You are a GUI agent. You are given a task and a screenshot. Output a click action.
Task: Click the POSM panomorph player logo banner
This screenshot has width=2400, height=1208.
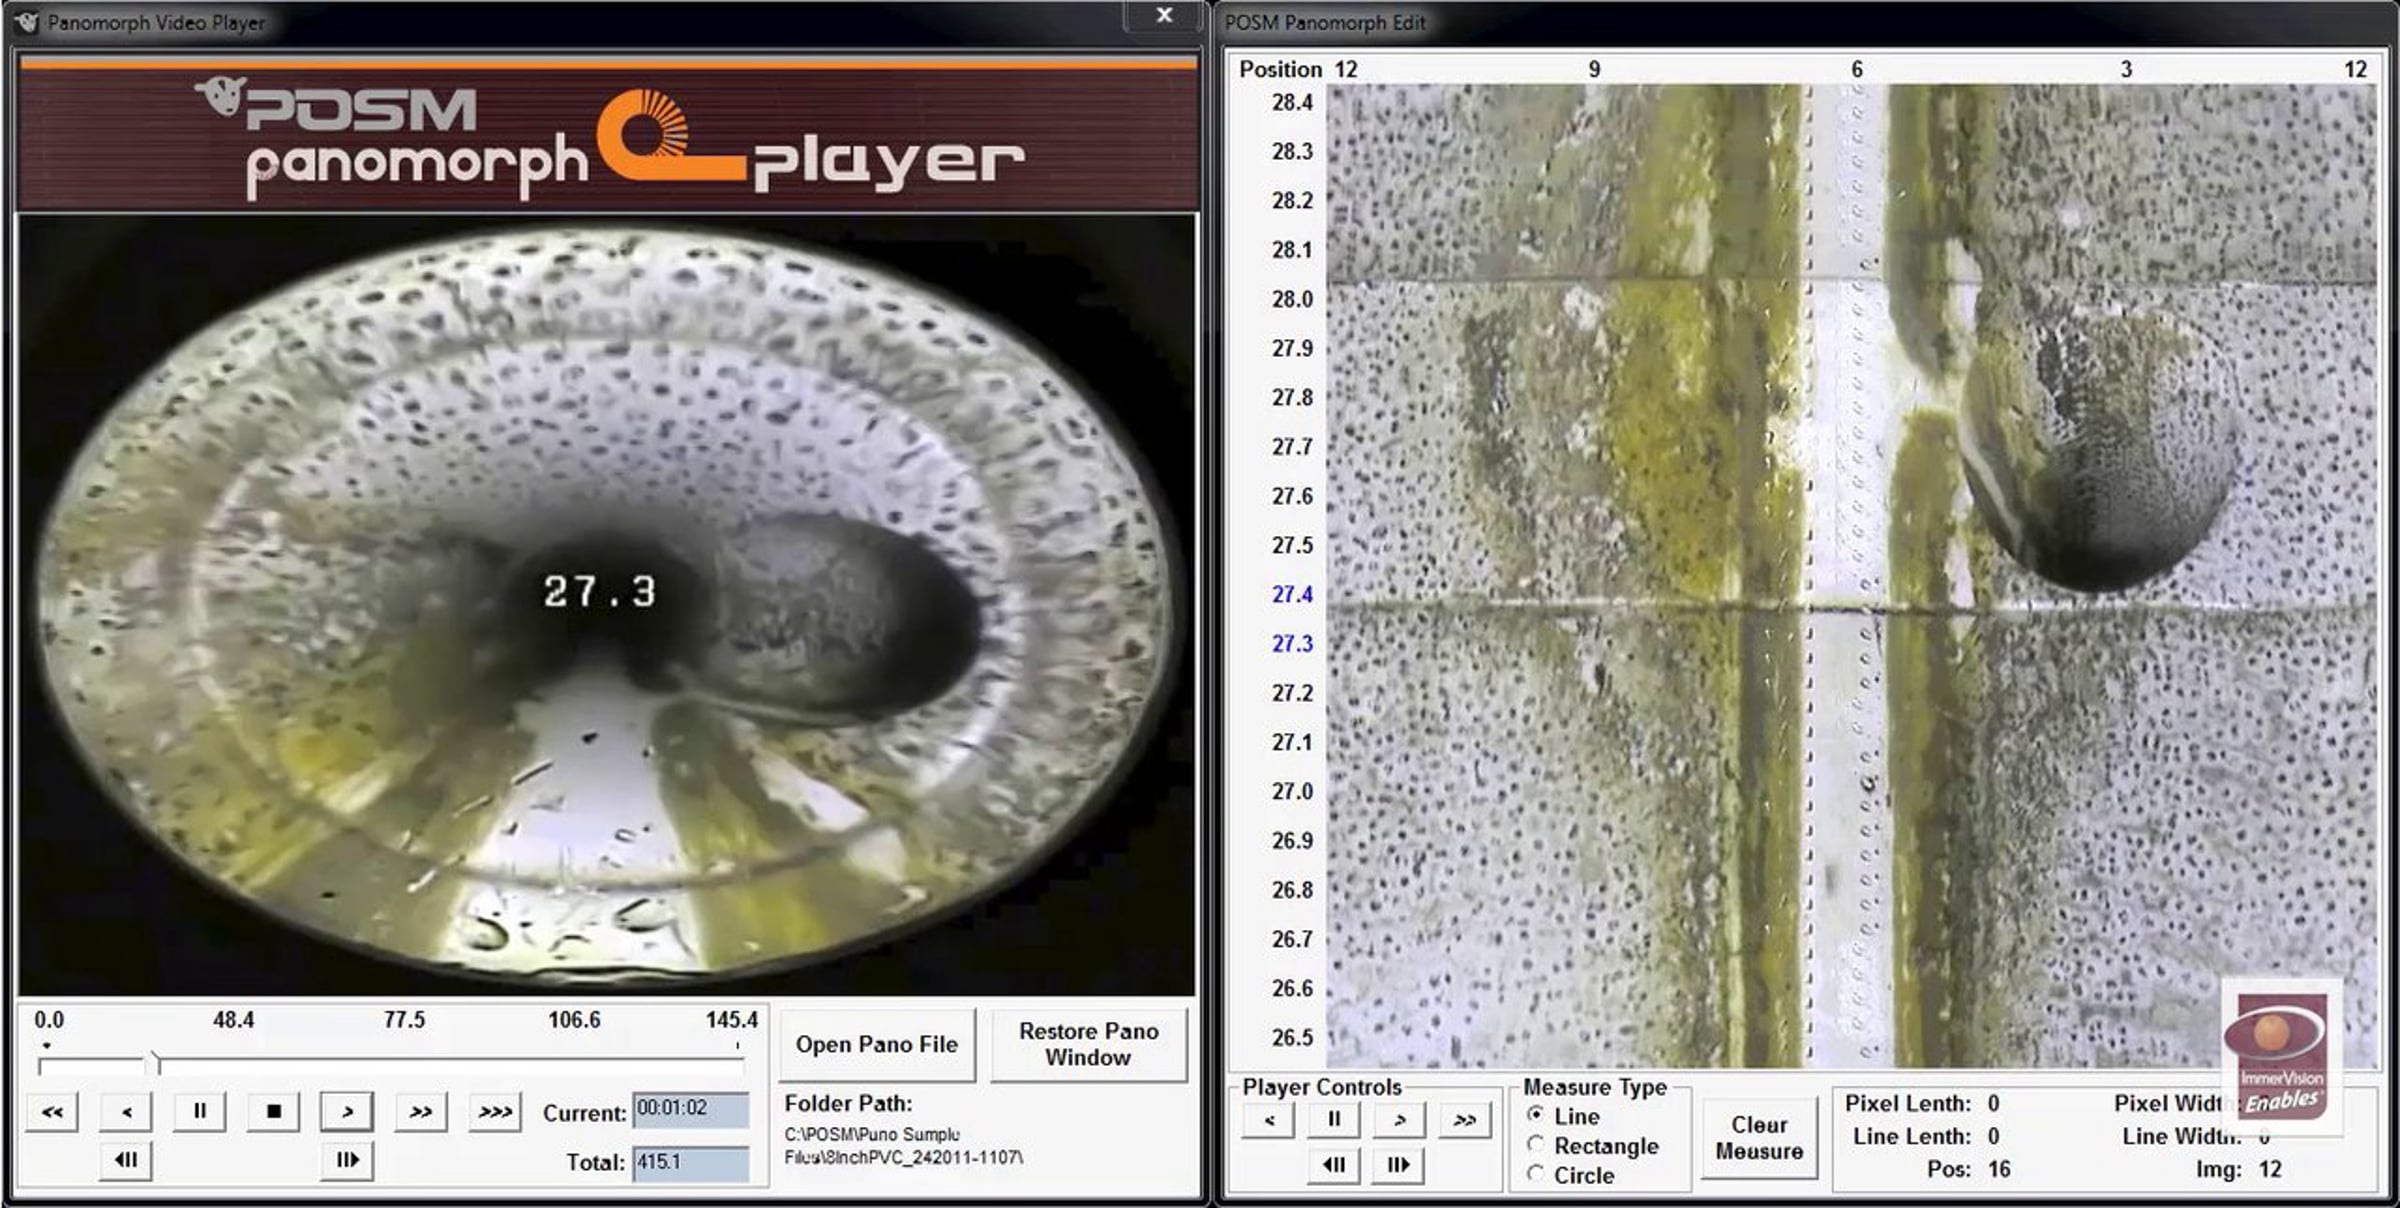tap(608, 137)
